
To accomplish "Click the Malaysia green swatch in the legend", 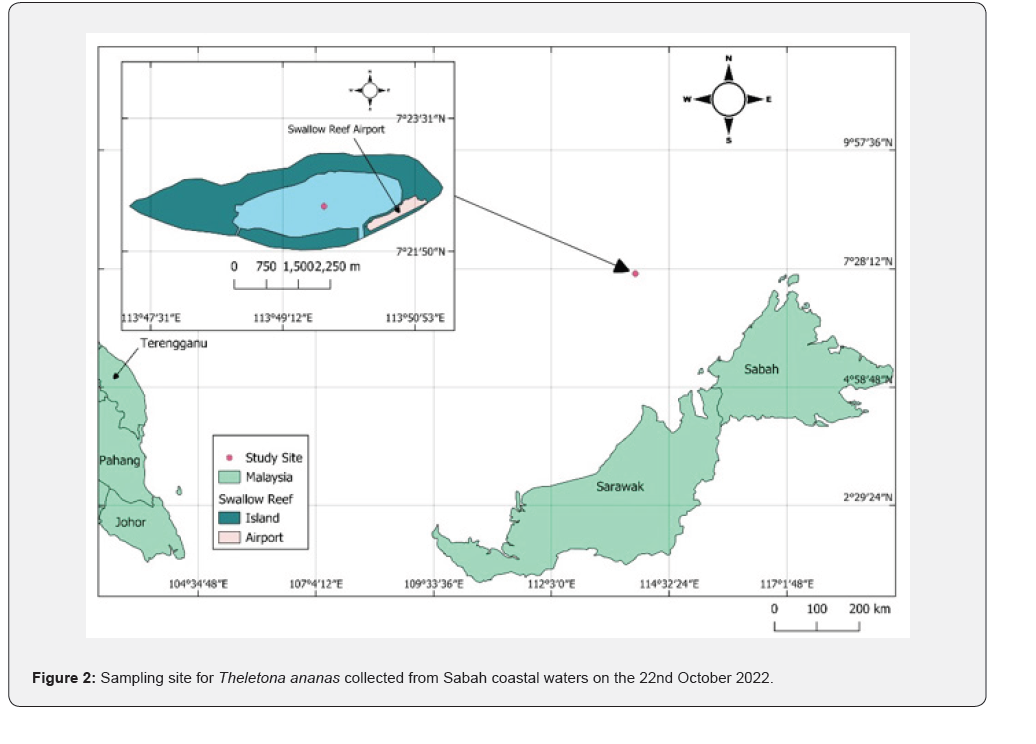I will pyautogui.click(x=230, y=478).
